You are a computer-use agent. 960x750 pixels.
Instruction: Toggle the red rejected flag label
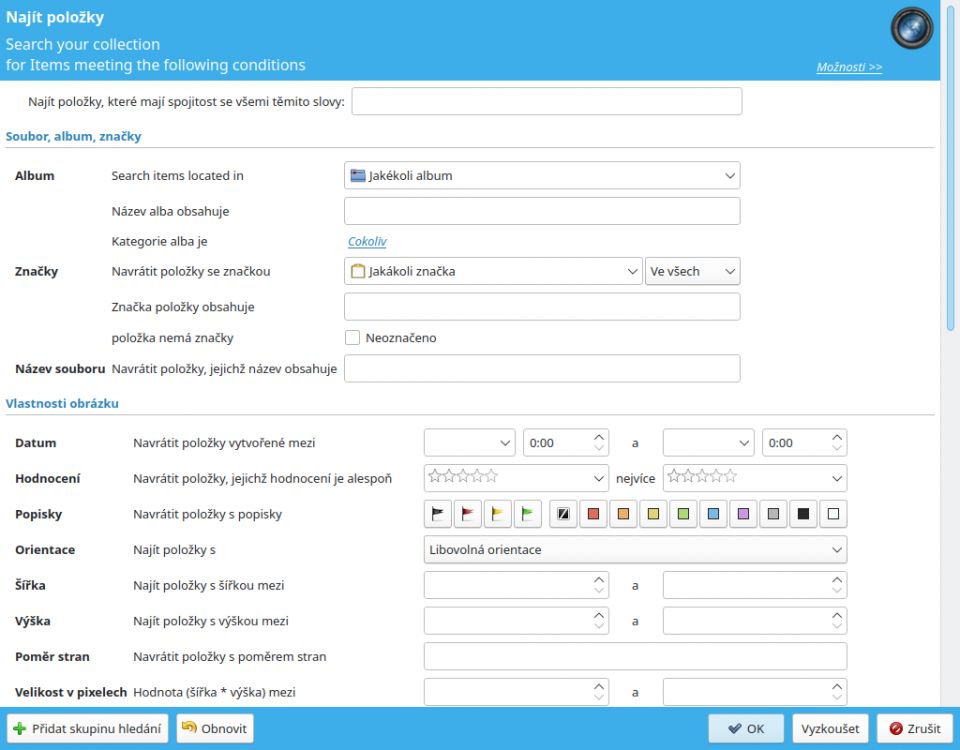pyautogui.click(x=468, y=514)
